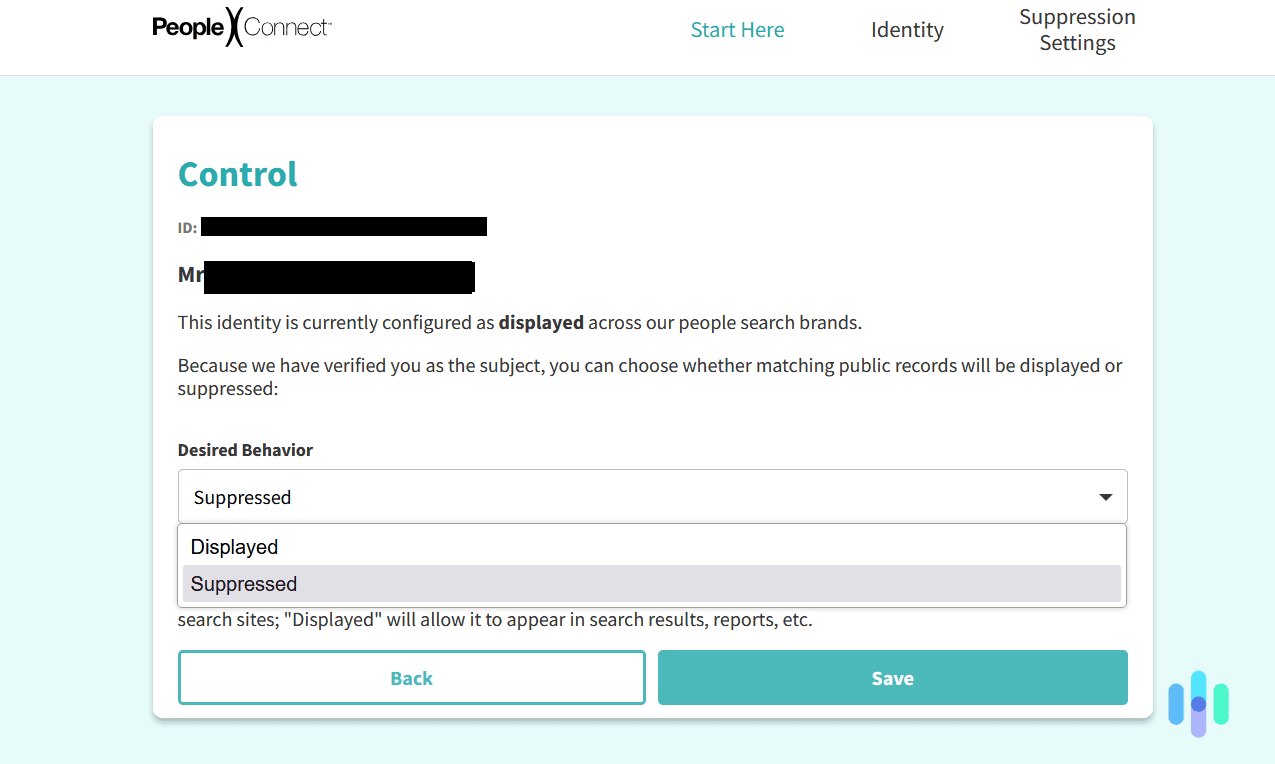Image resolution: width=1275 pixels, height=764 pixels.
Task: Click the Save button
Action: coord(892,677)
